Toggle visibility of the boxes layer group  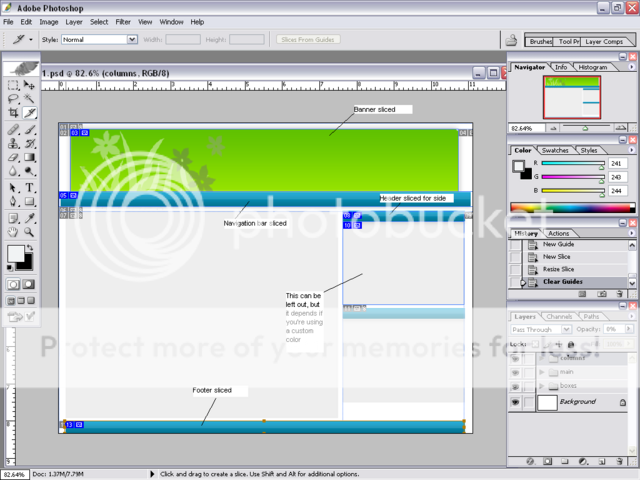click(516, 385)
